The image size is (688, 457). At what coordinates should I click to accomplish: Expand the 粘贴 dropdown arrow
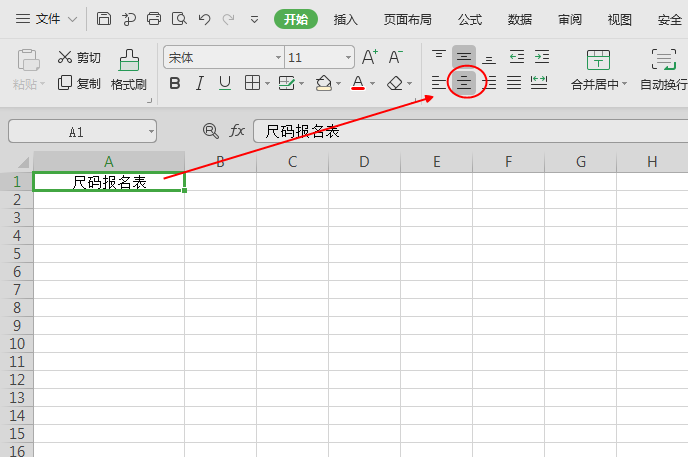43,83
